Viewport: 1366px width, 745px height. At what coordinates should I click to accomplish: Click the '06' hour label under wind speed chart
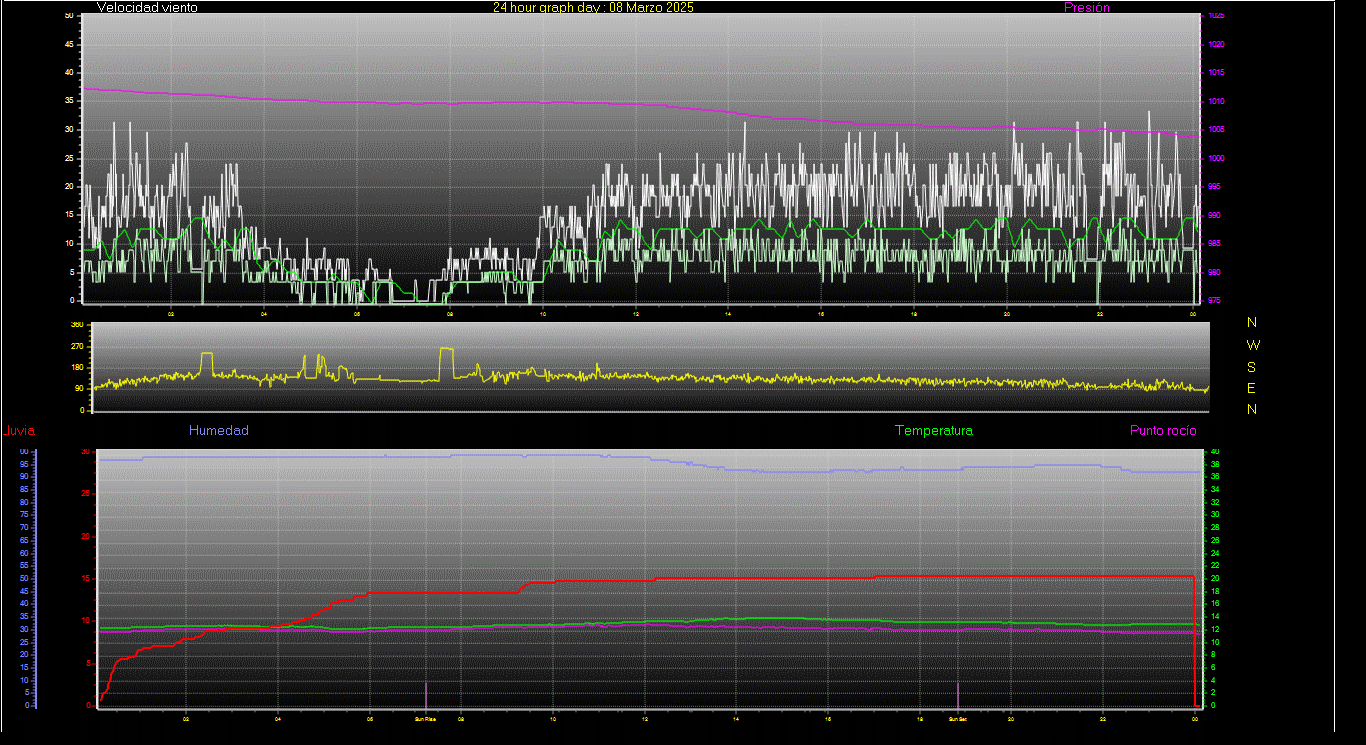(357, 314)
